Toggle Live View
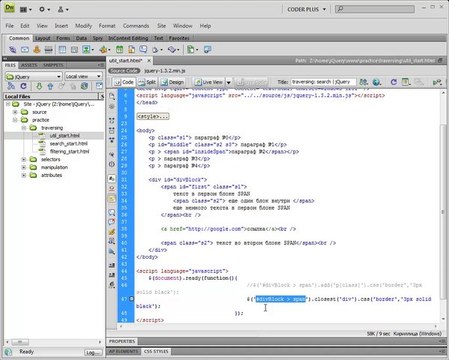The image size is (449, 360). [209, 82]
